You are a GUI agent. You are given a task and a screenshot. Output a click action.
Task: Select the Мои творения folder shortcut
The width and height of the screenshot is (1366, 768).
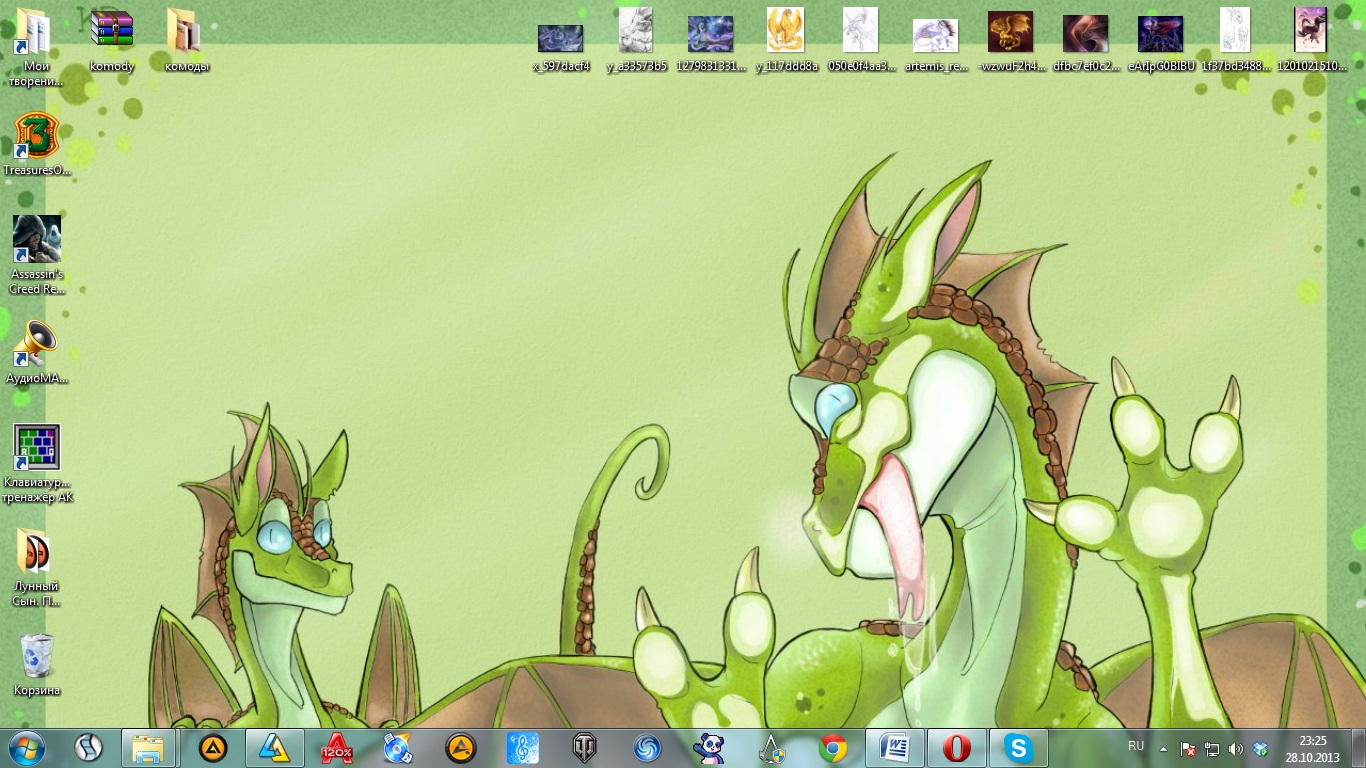tap(37, 48)
